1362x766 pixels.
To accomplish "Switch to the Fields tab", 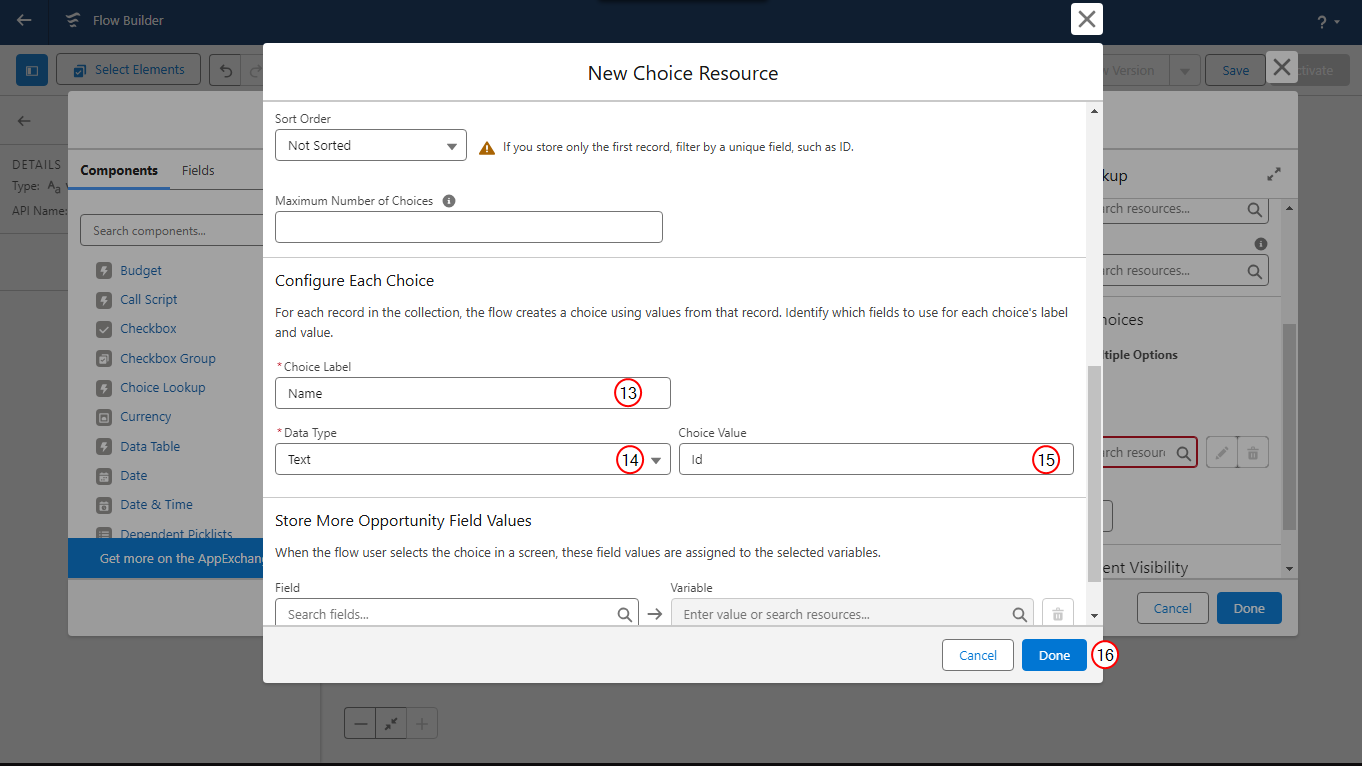I will pyautogui.click(x=198, y=170).
